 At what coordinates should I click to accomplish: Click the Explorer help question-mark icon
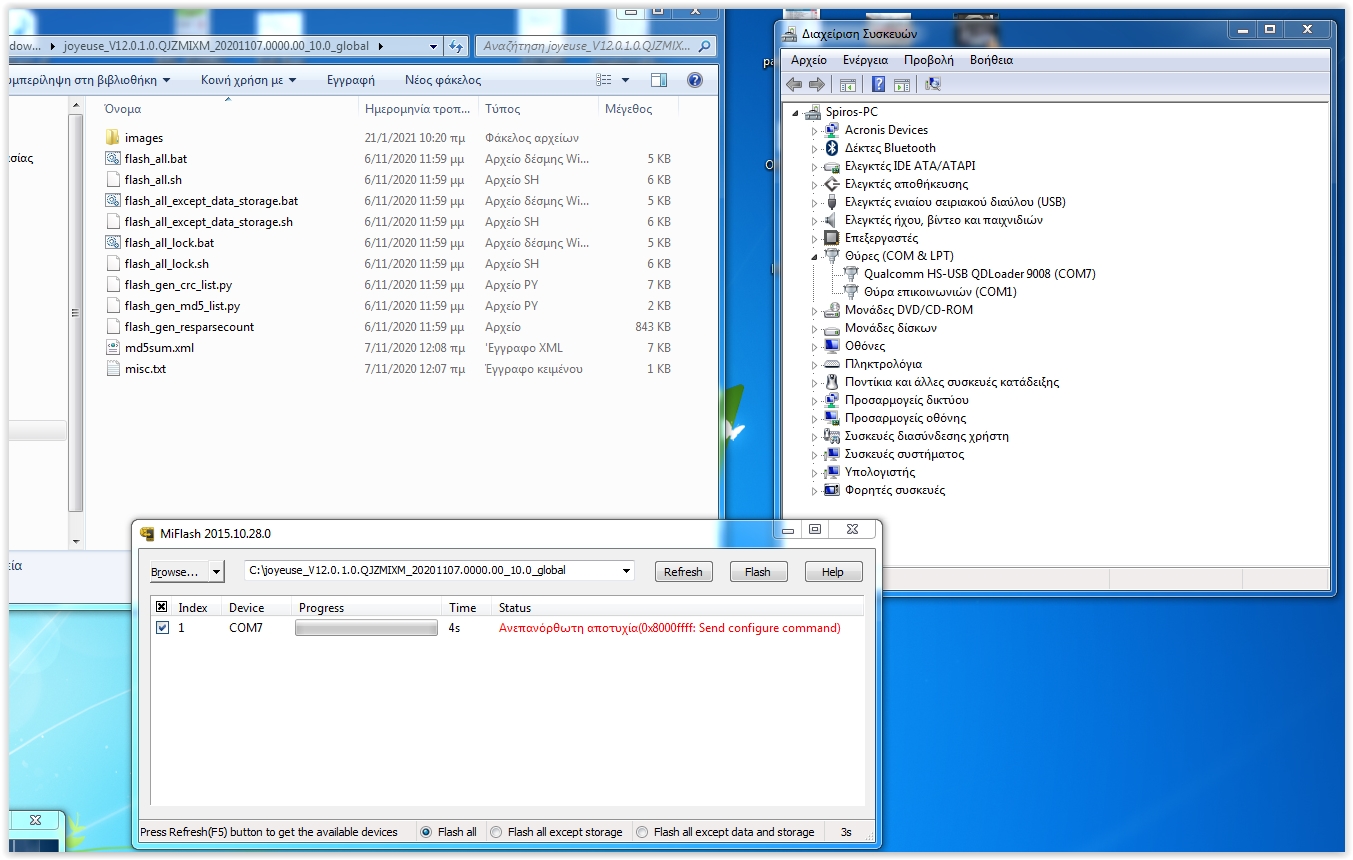click(x=695, y=80)
